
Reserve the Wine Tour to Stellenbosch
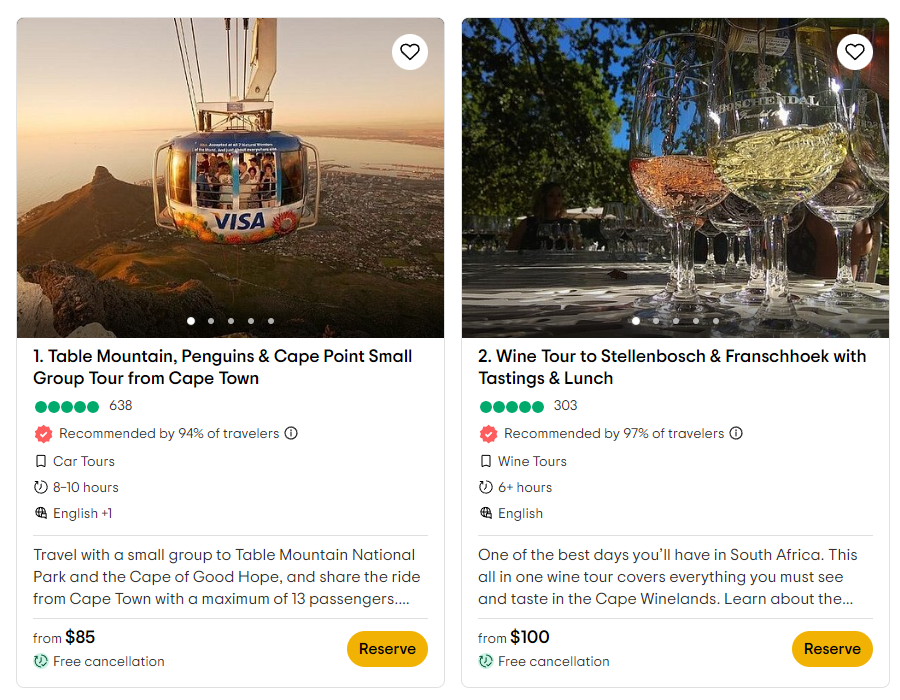[x=832, y=648]
